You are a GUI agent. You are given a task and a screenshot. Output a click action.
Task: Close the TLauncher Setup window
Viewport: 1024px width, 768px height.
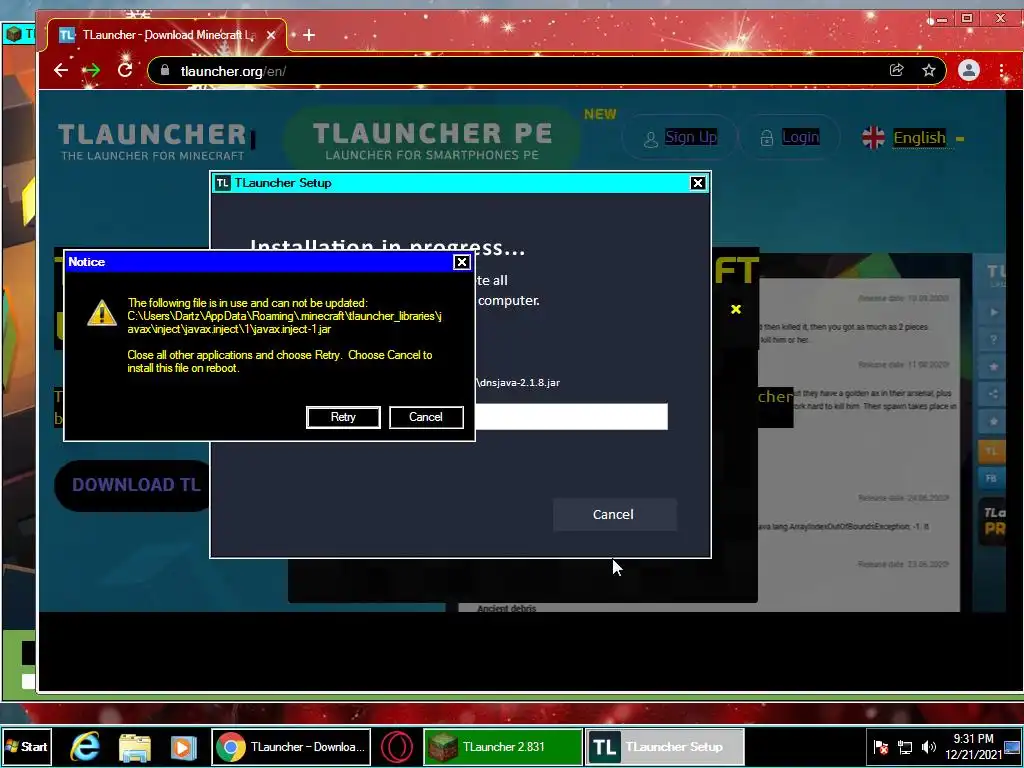click(697, 183)
